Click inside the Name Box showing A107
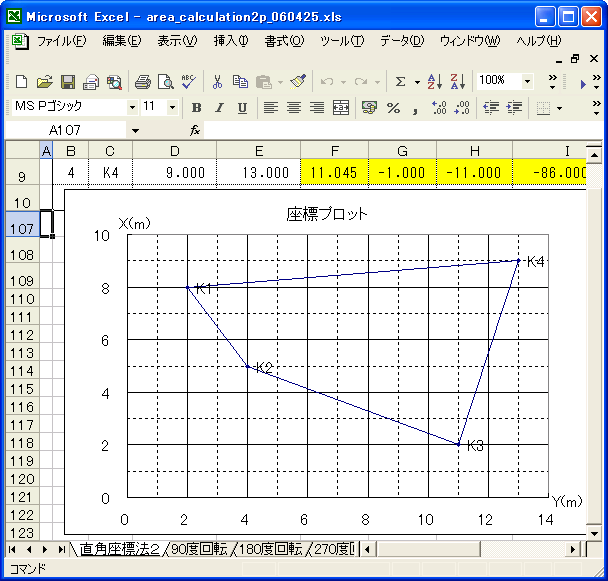Viewport: 608px width, 581px height. tap(65, 130)
